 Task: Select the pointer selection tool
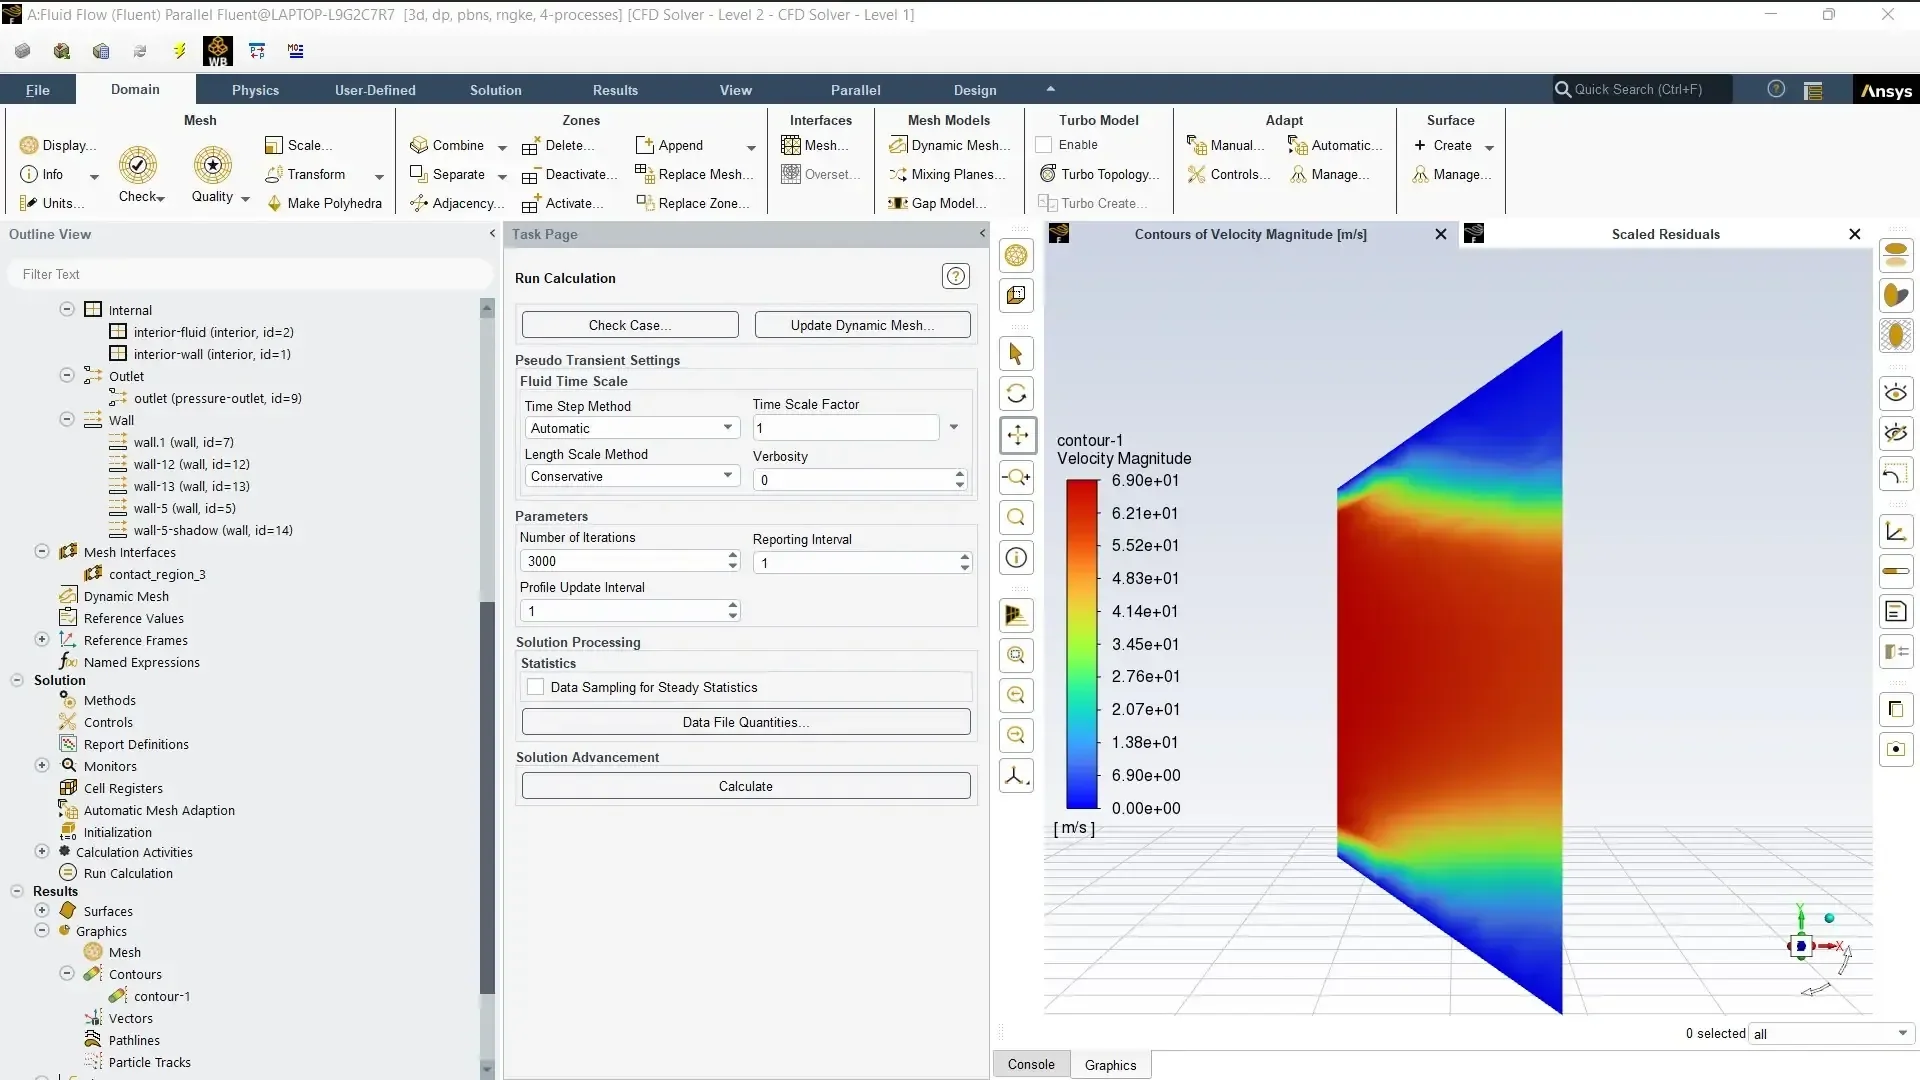tap(1016, 354)
